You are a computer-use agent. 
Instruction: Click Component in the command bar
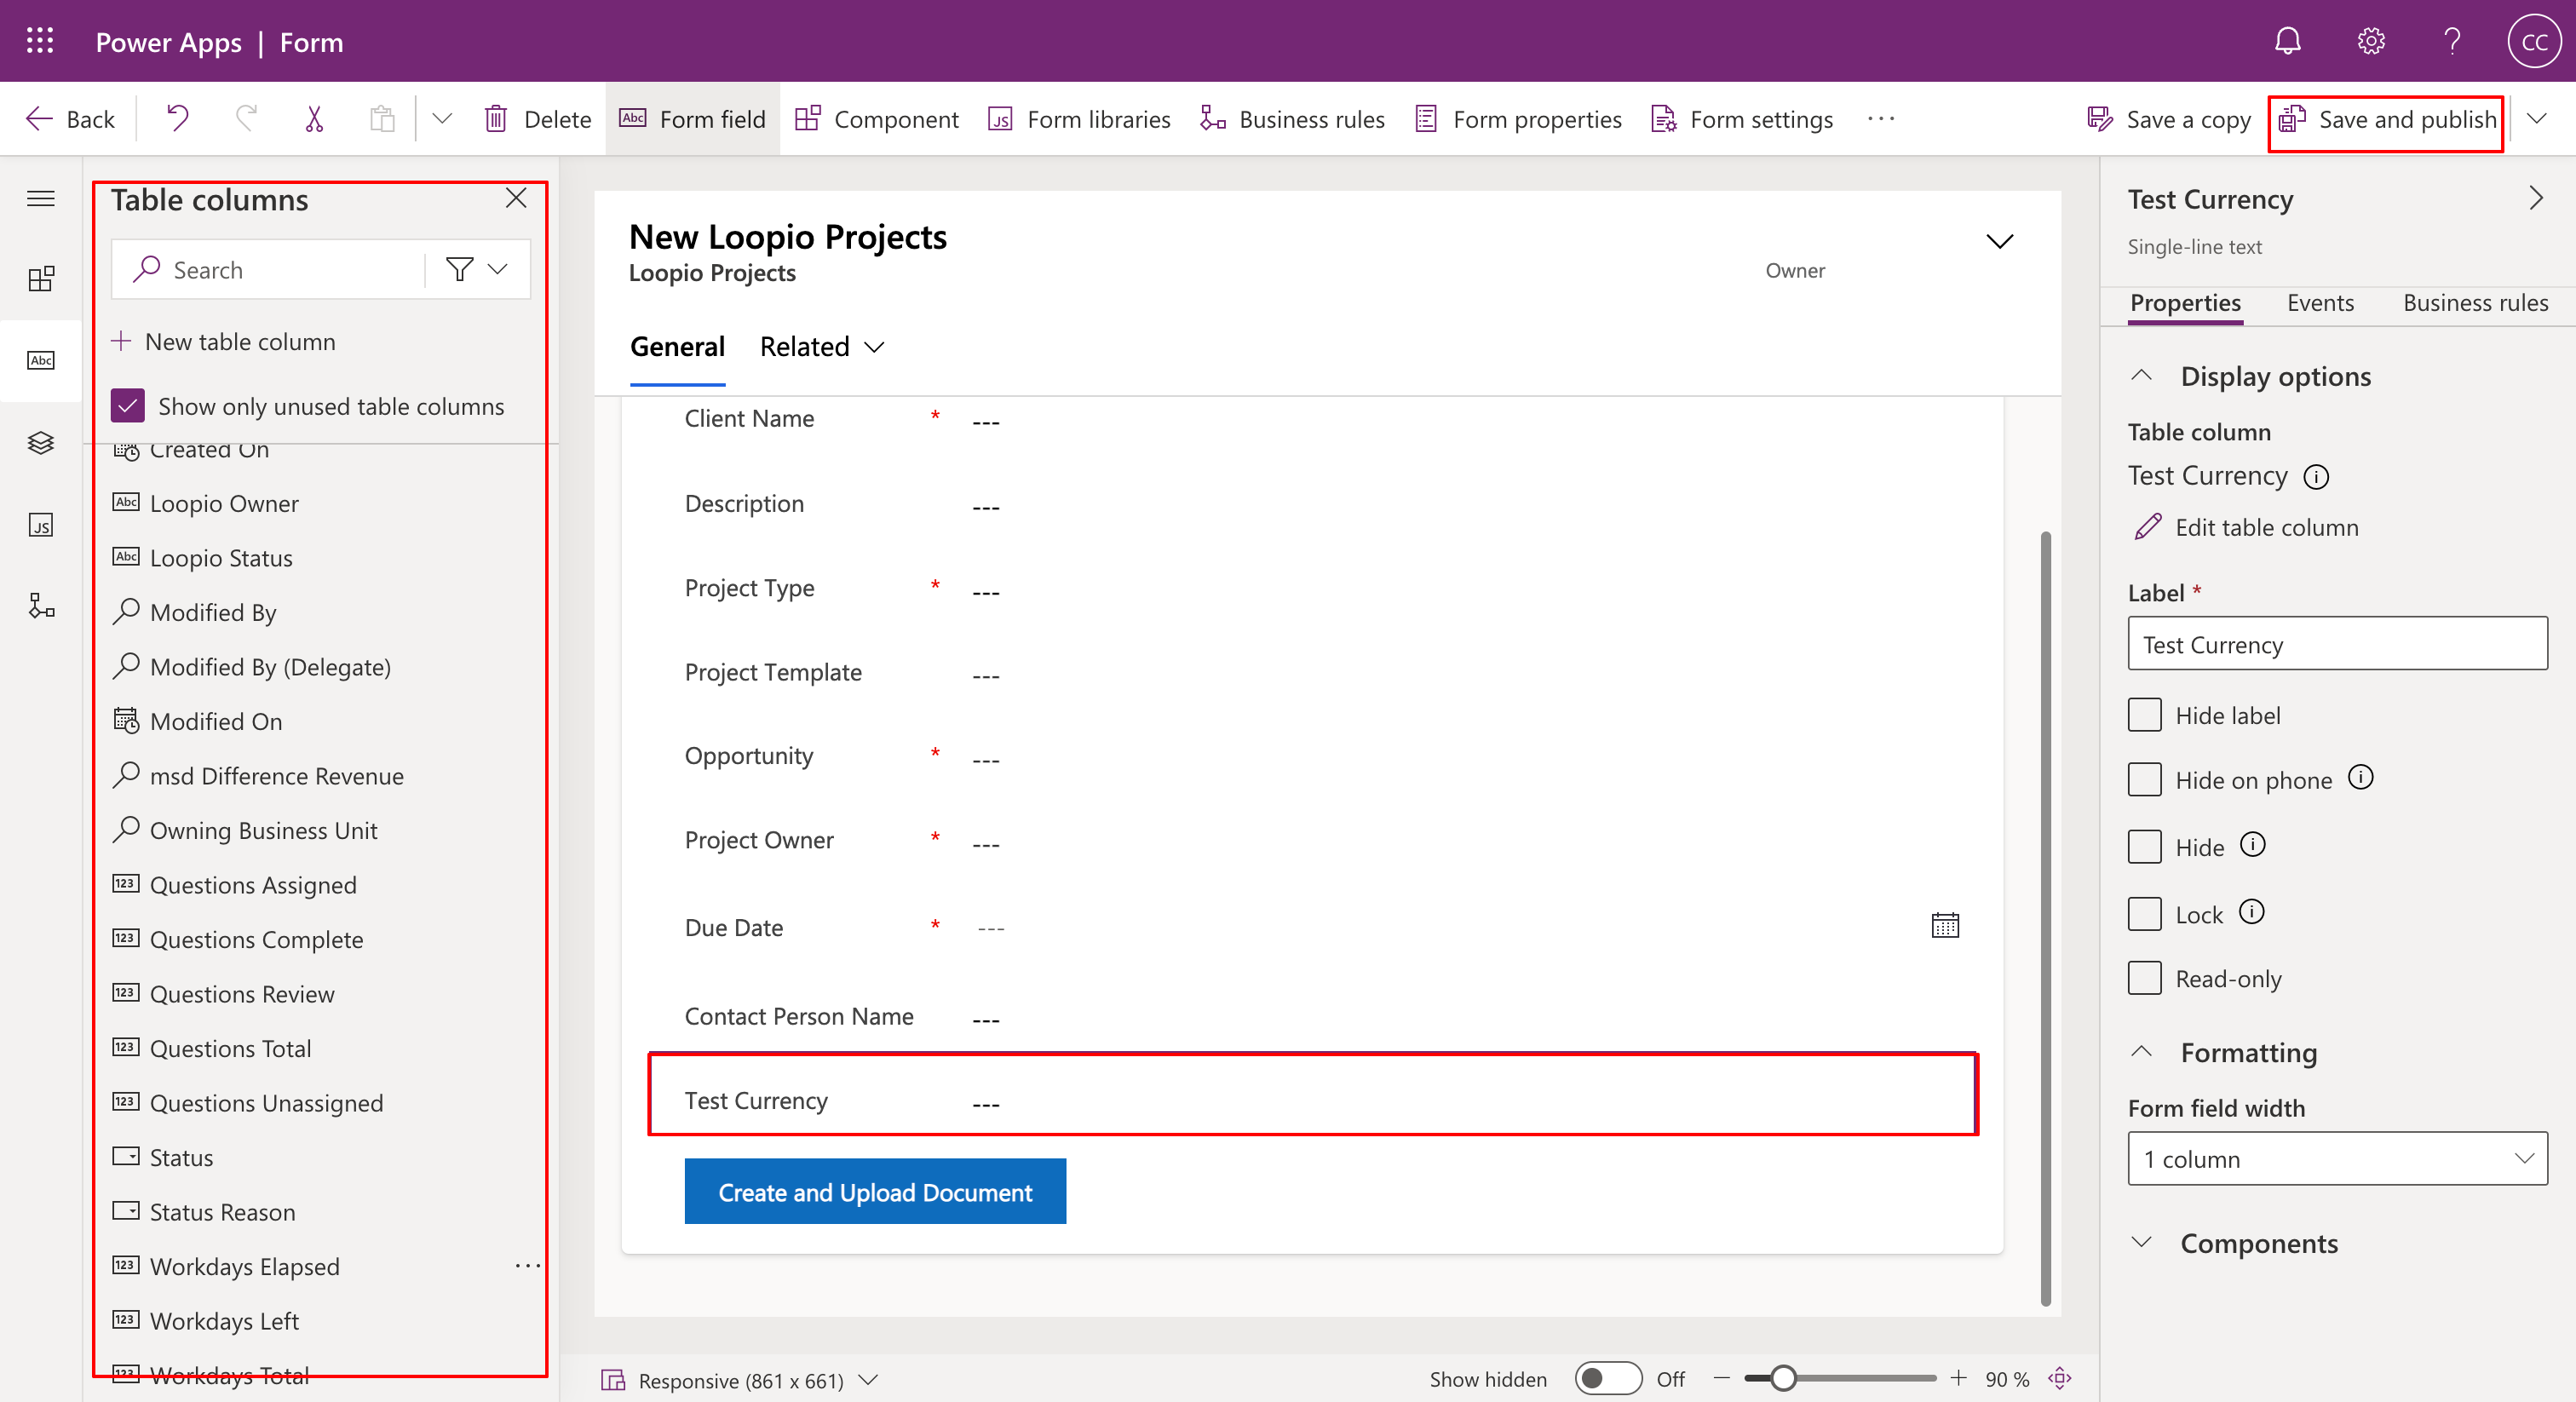pyautogui.click(x=877, y=119)
